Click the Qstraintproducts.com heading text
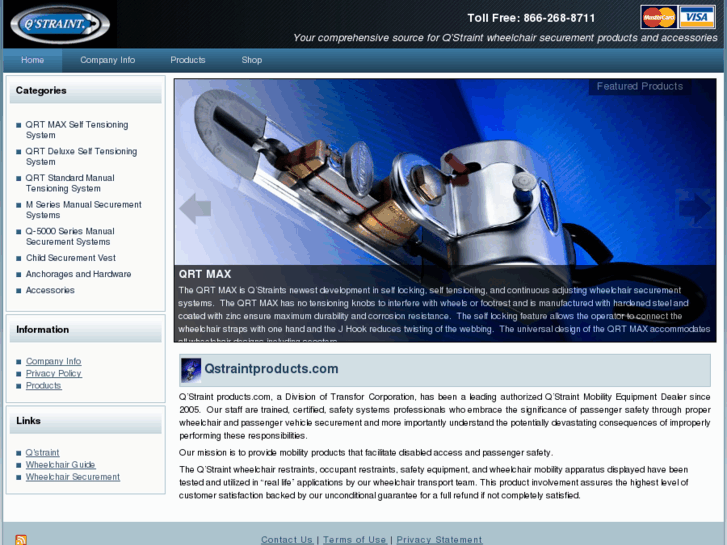727x545 pixels. (271, 369)
